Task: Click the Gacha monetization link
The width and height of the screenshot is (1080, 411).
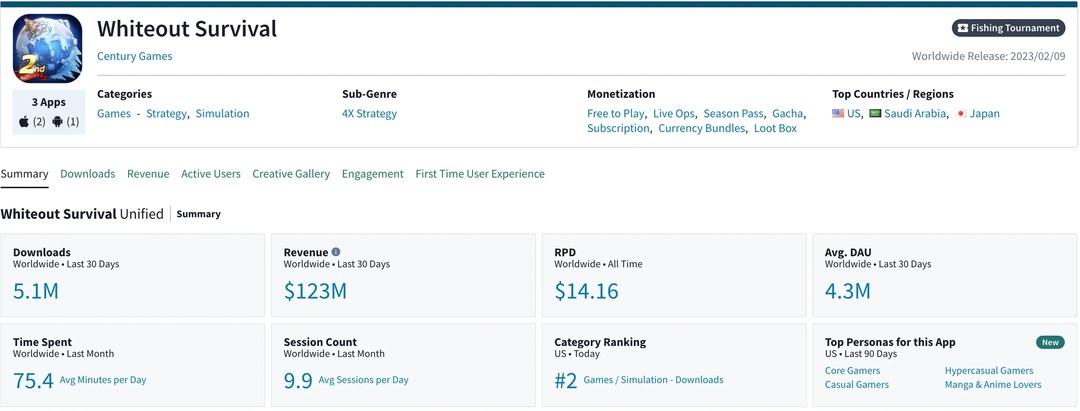Action: click(x=787, y=114)
